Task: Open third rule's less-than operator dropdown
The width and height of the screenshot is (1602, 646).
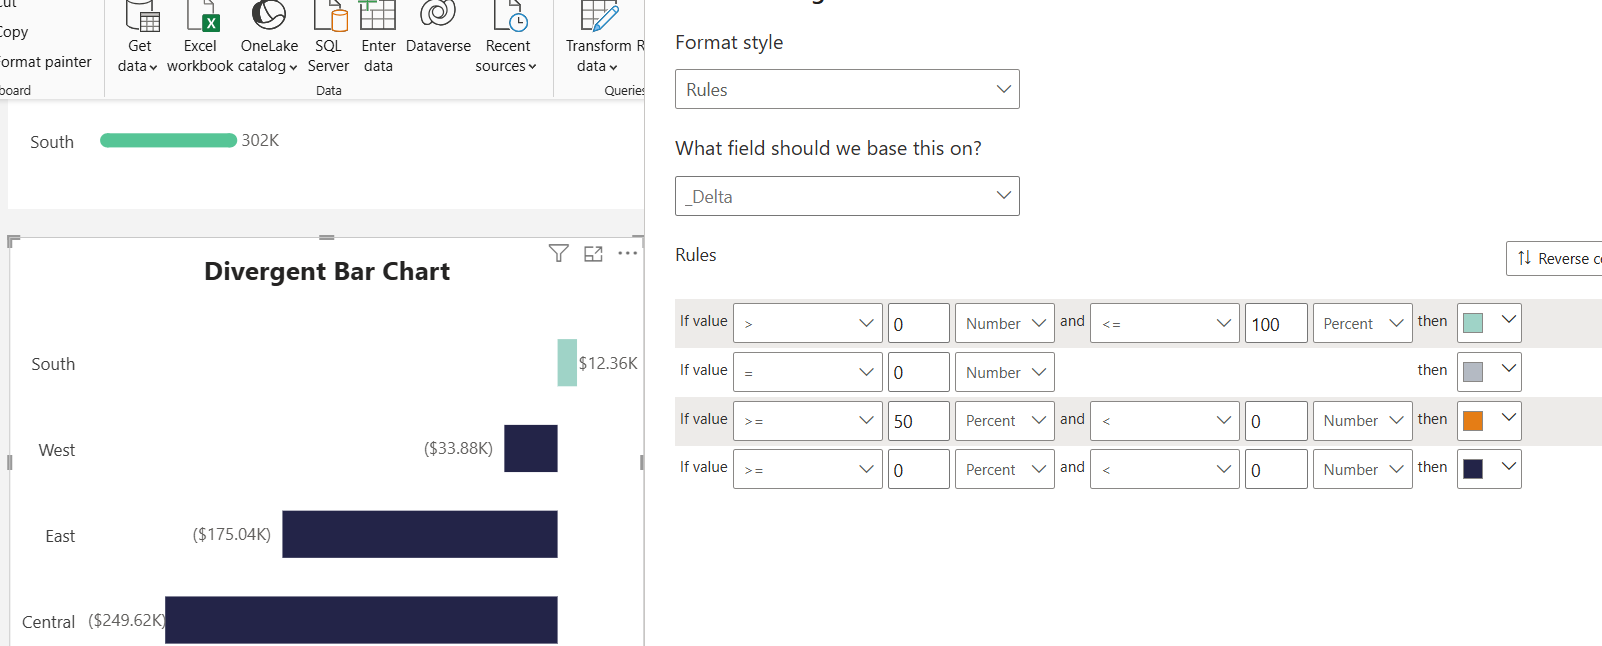Action: [x=1165, y=421]
